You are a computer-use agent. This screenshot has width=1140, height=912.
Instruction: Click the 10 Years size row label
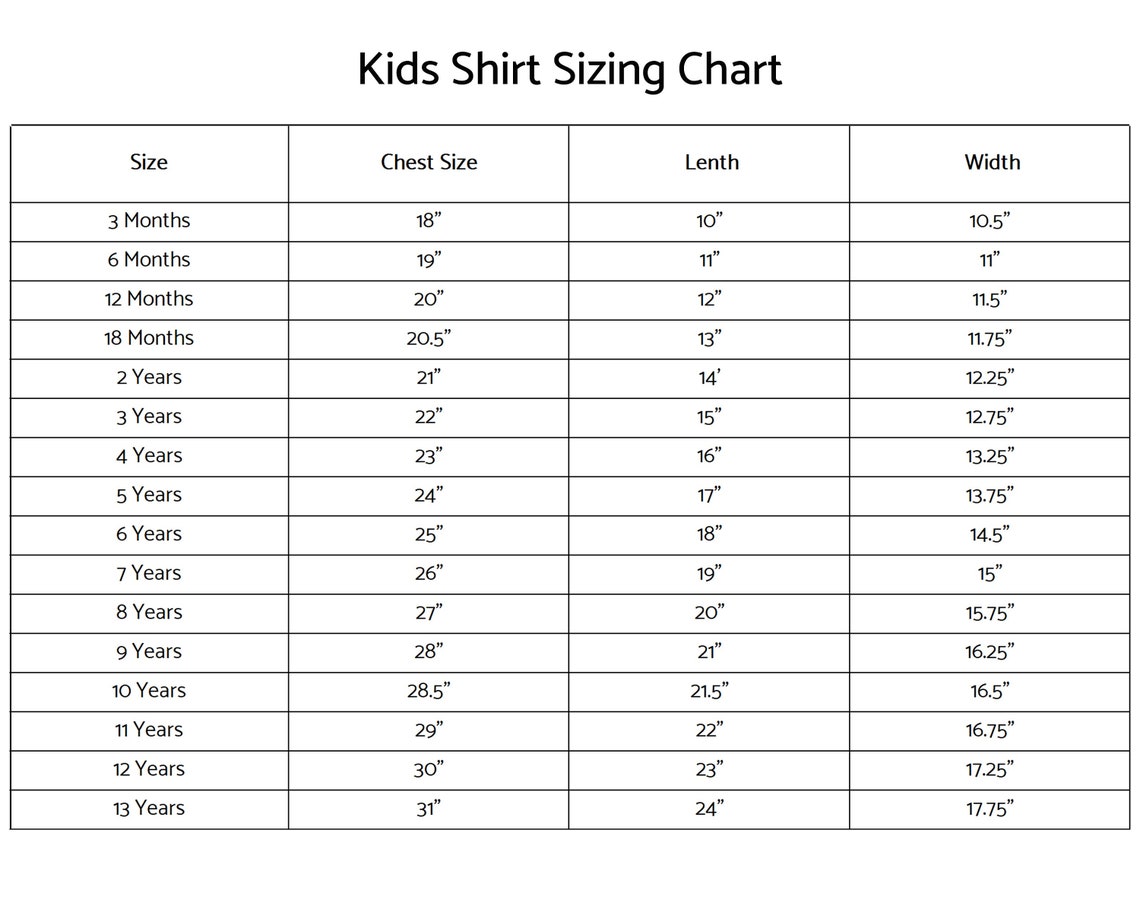149,691
